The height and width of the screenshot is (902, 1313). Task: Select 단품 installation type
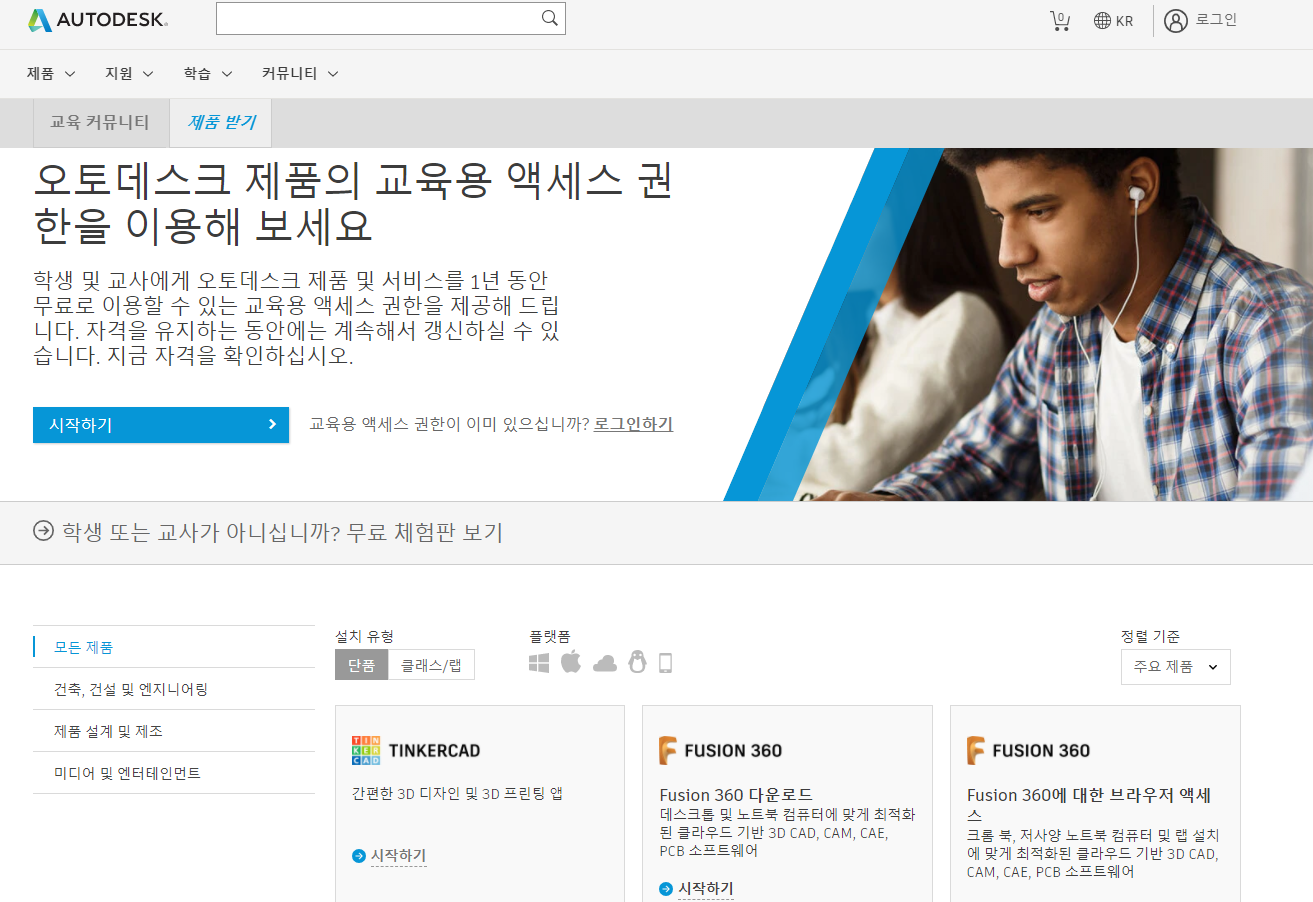pos(361,665)
